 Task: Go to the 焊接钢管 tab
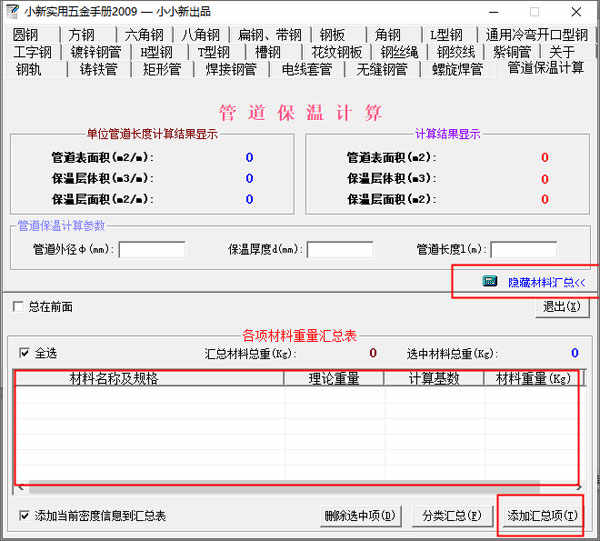tap(231, 70)
